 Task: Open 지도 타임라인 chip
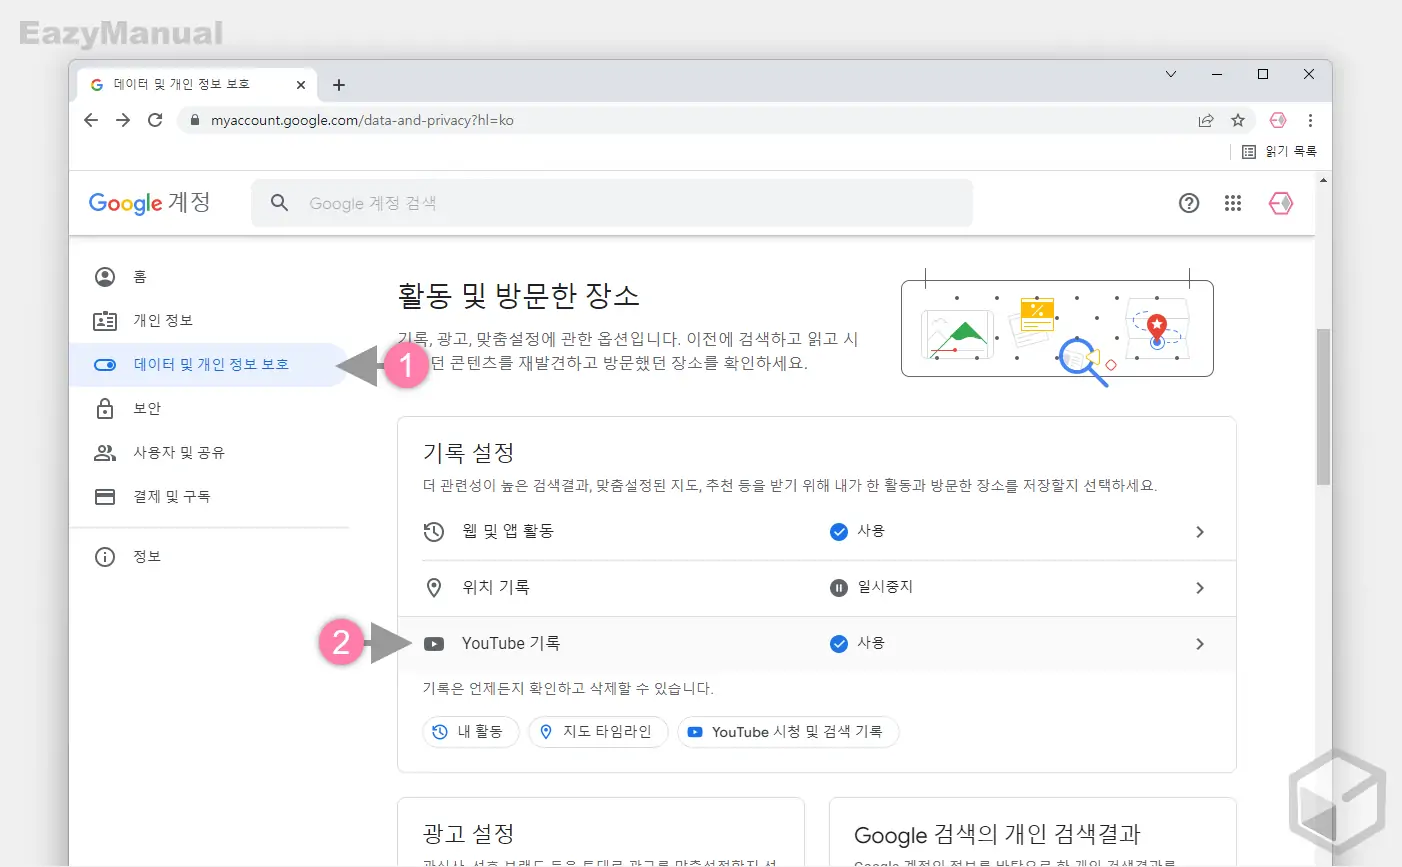pyautogui.click(x=598, y=732)
